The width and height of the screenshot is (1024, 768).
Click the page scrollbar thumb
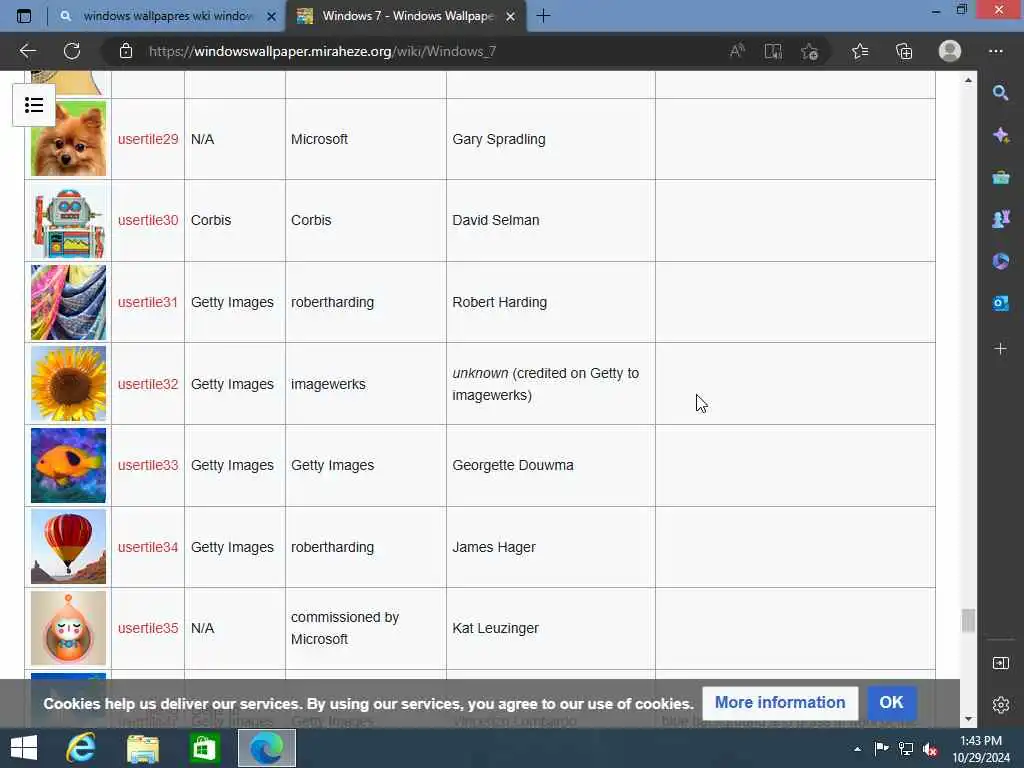point(968,620)
